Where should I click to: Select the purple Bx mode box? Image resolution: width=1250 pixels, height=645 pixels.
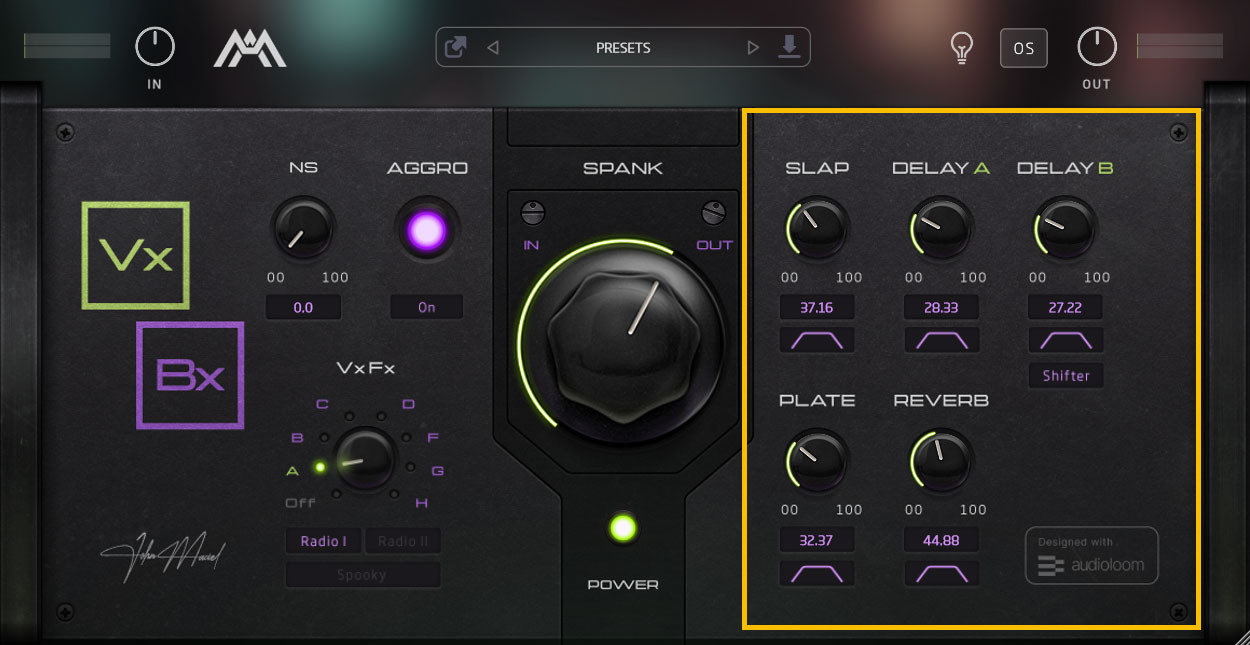click(x=190, y=375)
